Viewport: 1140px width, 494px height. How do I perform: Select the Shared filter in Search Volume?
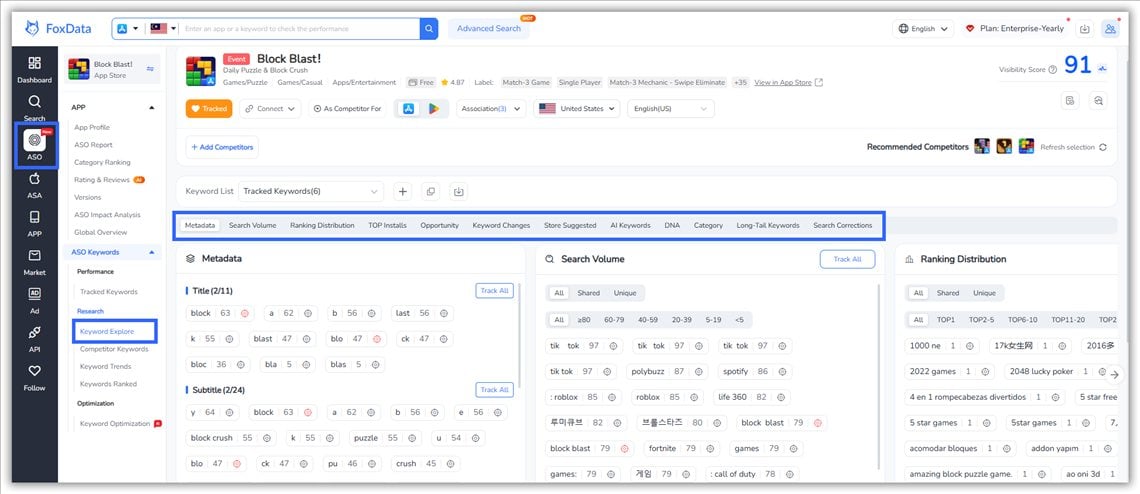[588, 293]
